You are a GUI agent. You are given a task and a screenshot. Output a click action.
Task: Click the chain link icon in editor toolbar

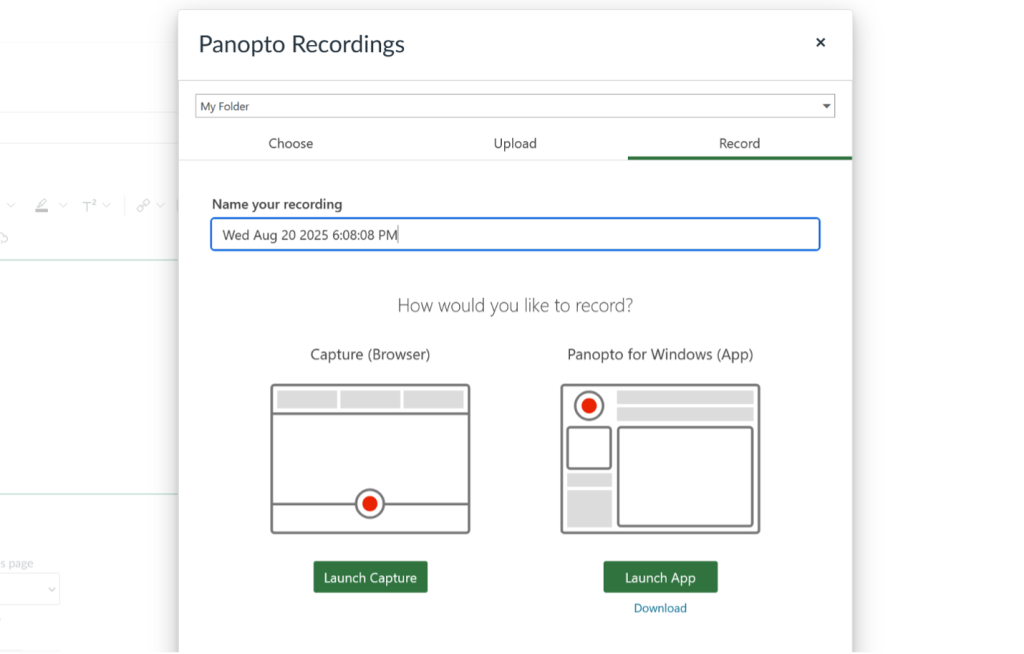(x=143, y=205)
